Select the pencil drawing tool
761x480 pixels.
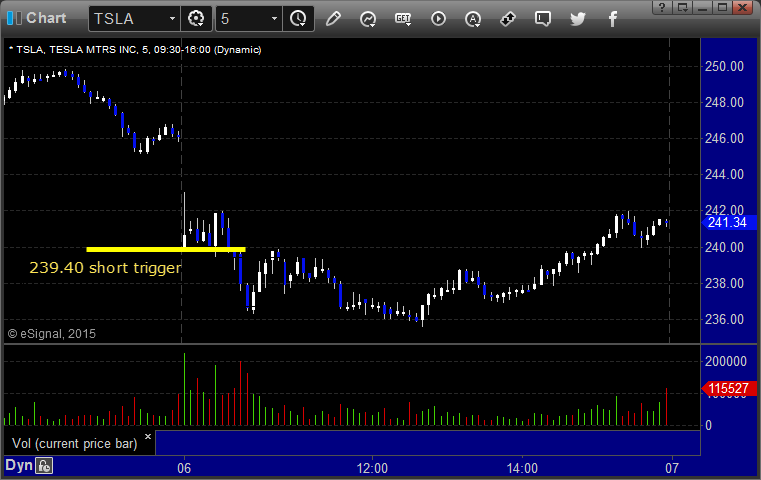pos(333,19)
